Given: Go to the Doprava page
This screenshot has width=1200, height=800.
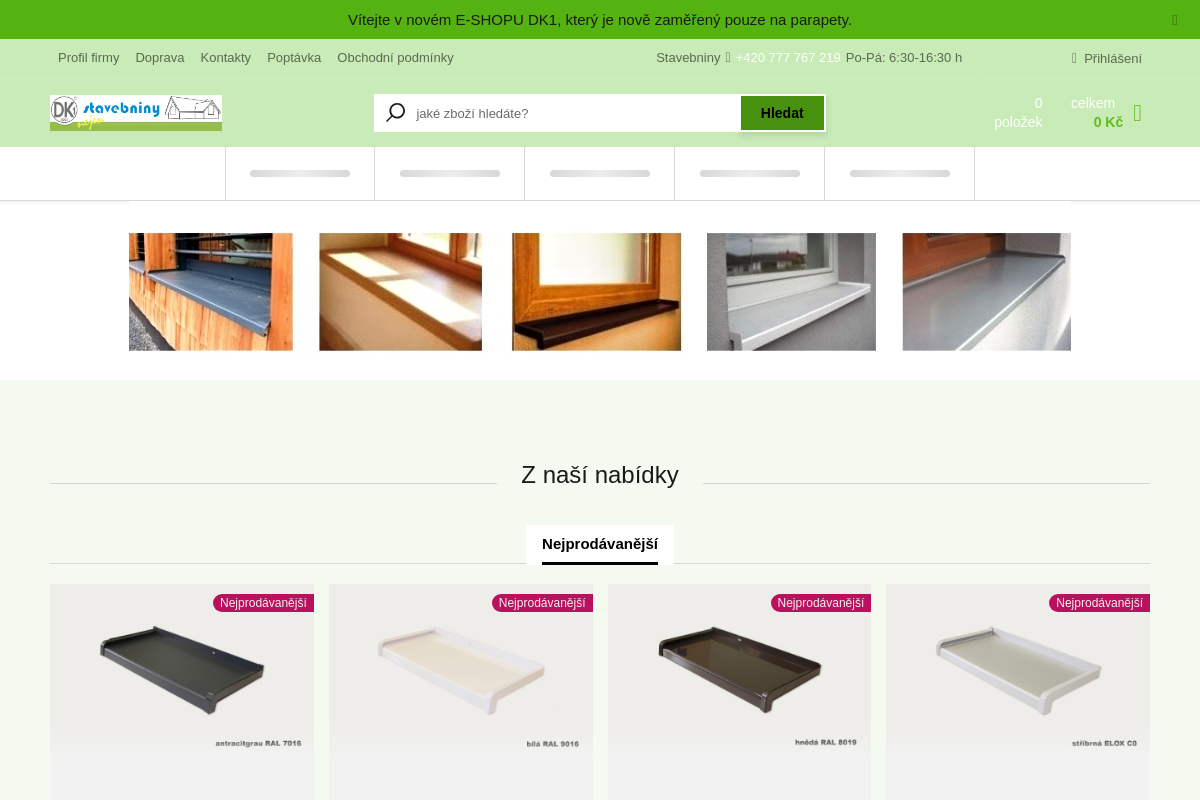Looking at the screenshot, I should (160, 57).
